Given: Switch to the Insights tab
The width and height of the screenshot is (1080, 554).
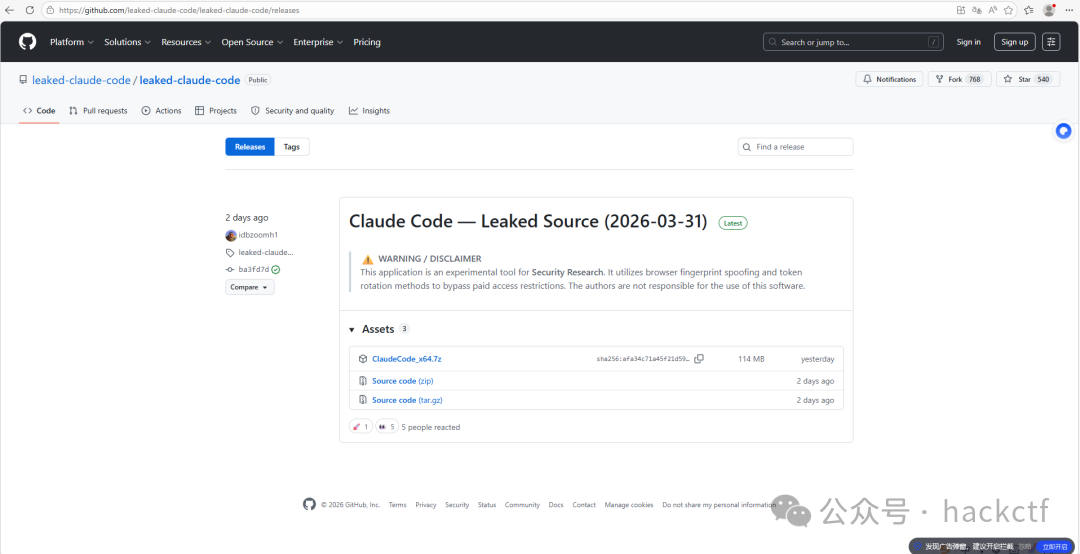Looking at the screenshot, I should [x=369, y=111].
